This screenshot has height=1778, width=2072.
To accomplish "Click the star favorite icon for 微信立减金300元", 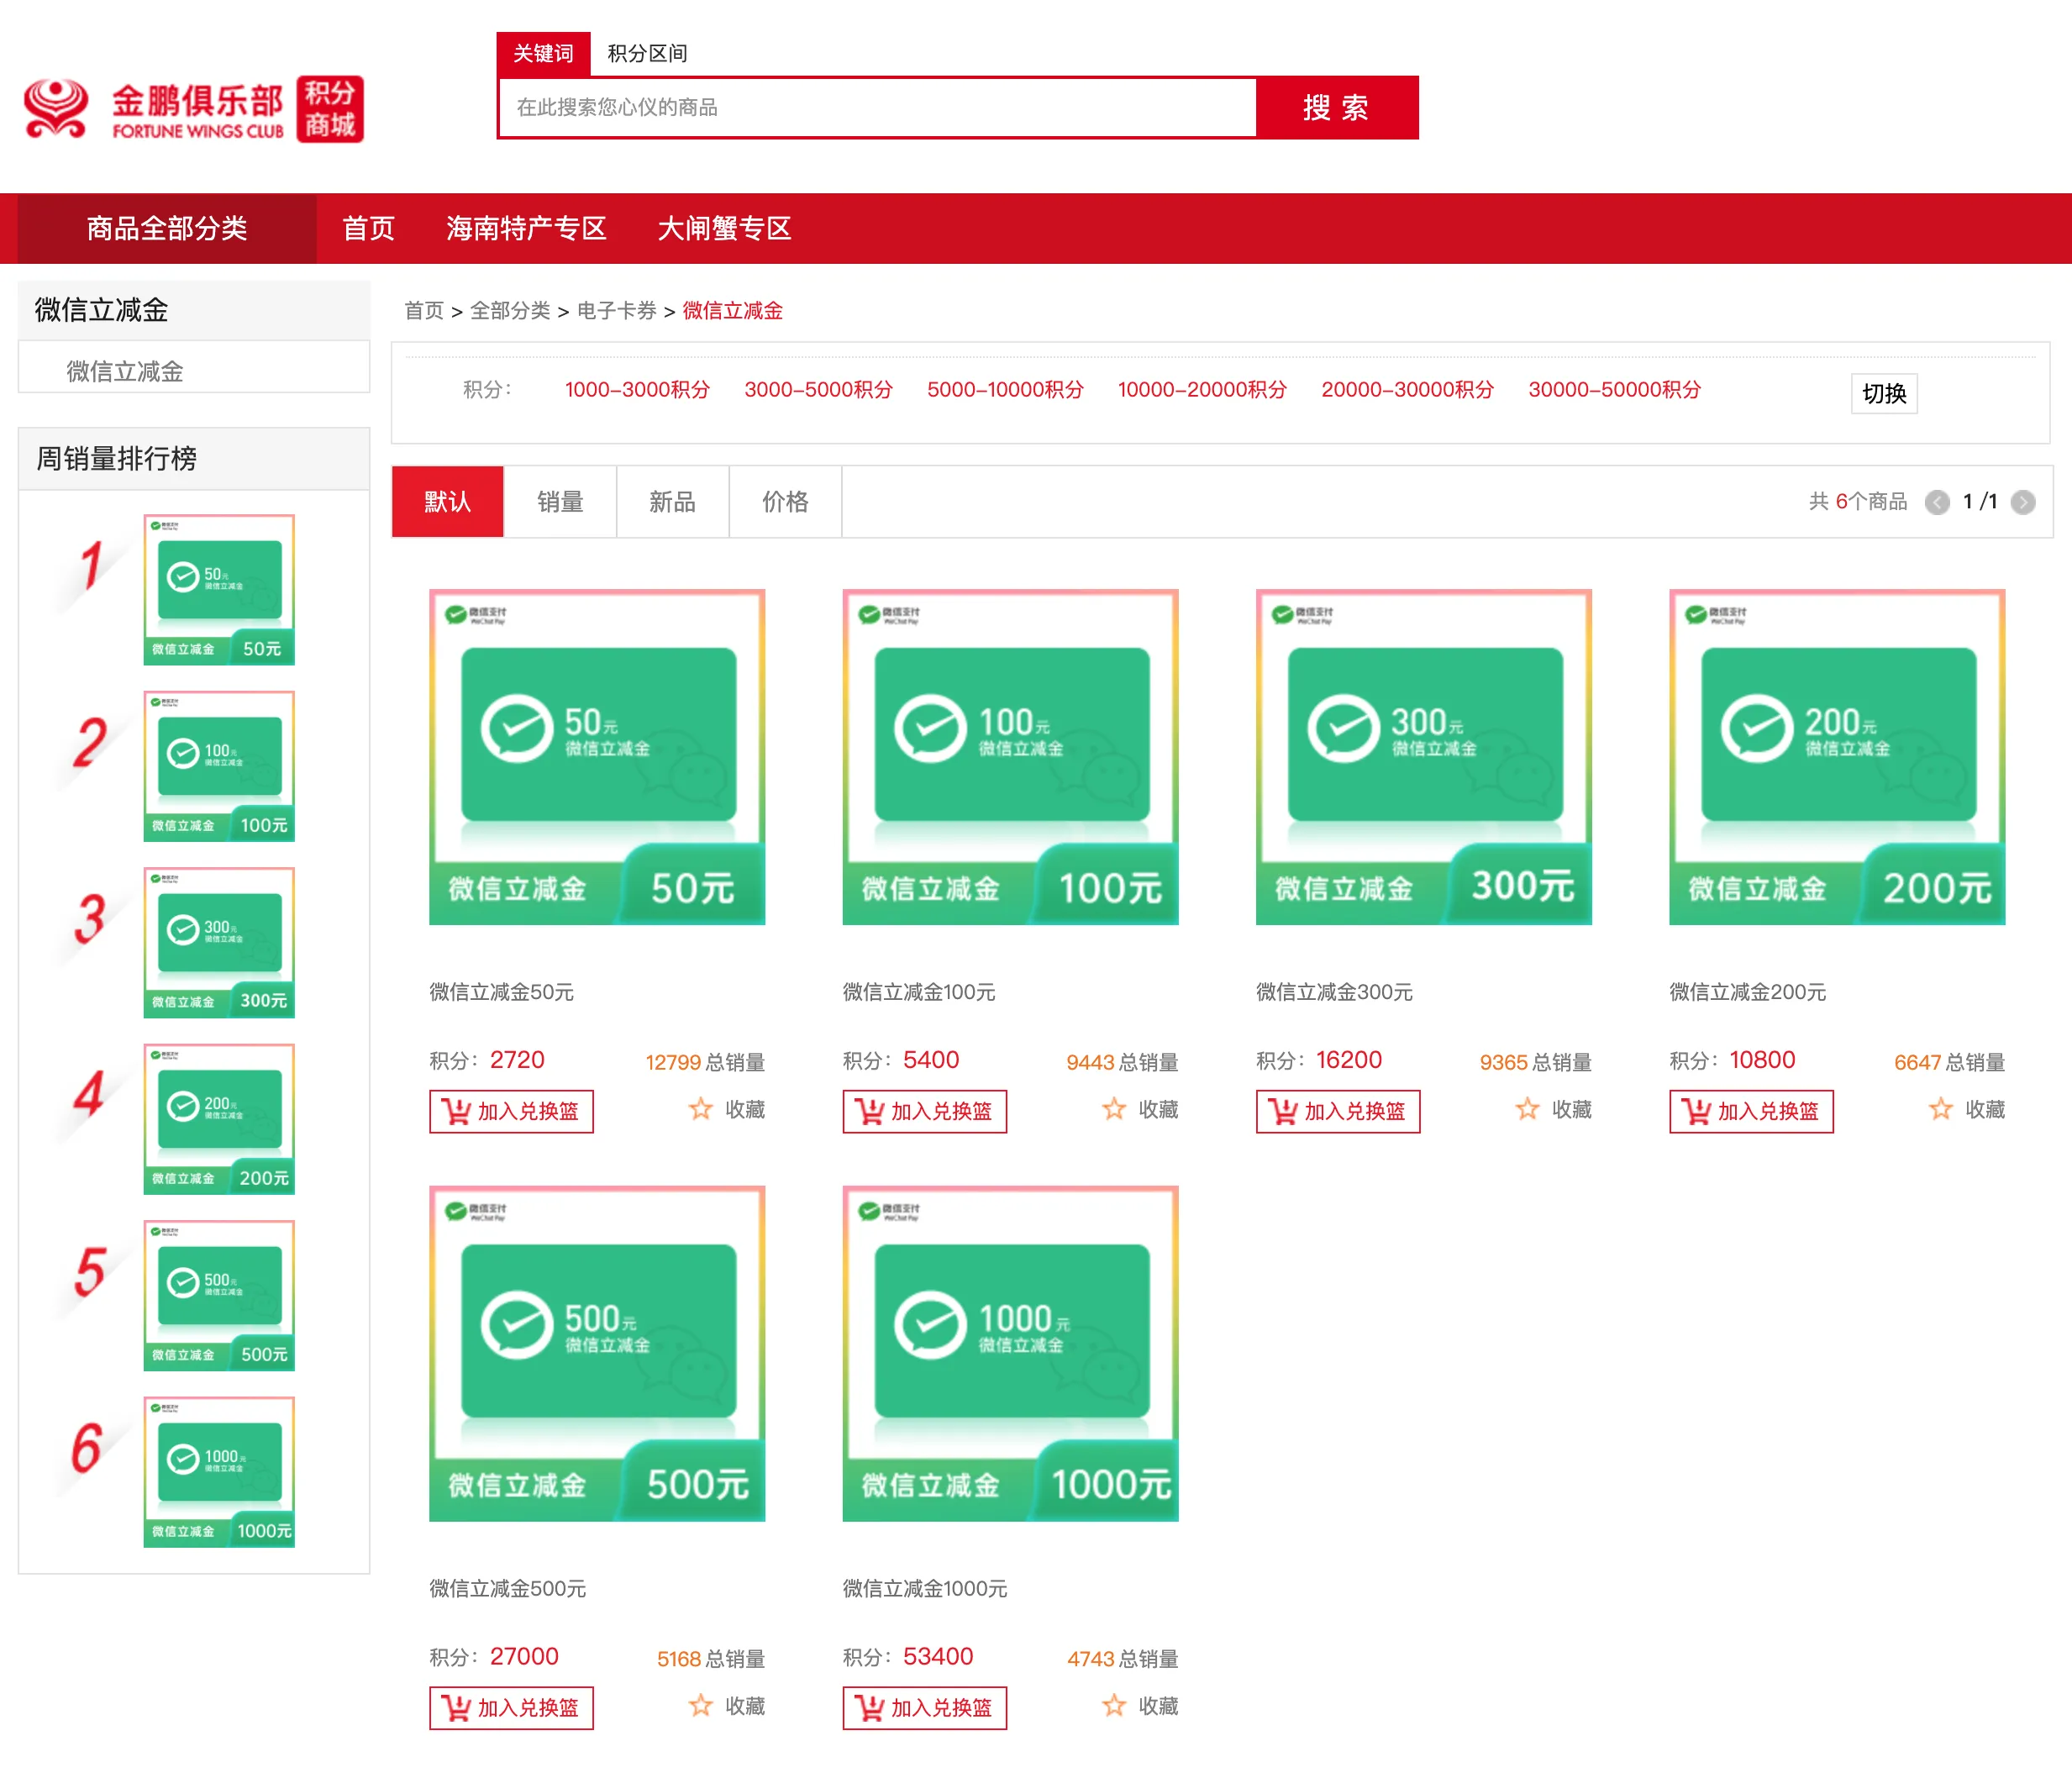I will click(1527, 1109).
